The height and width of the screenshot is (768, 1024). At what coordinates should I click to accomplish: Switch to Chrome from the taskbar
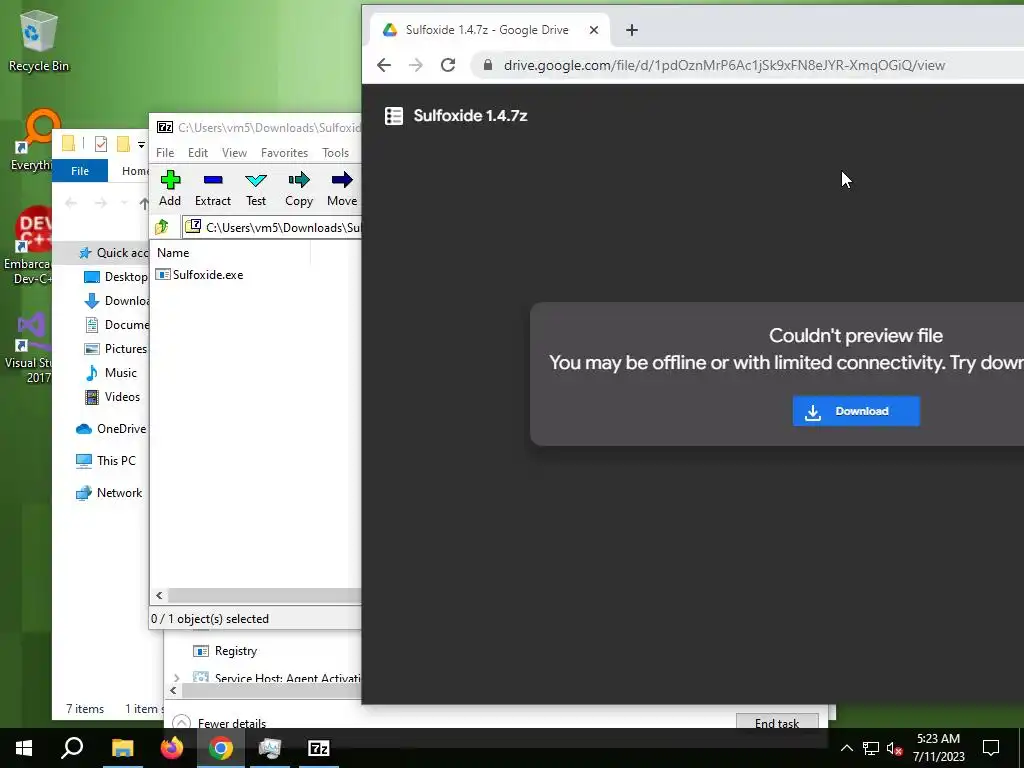(221, 748)
